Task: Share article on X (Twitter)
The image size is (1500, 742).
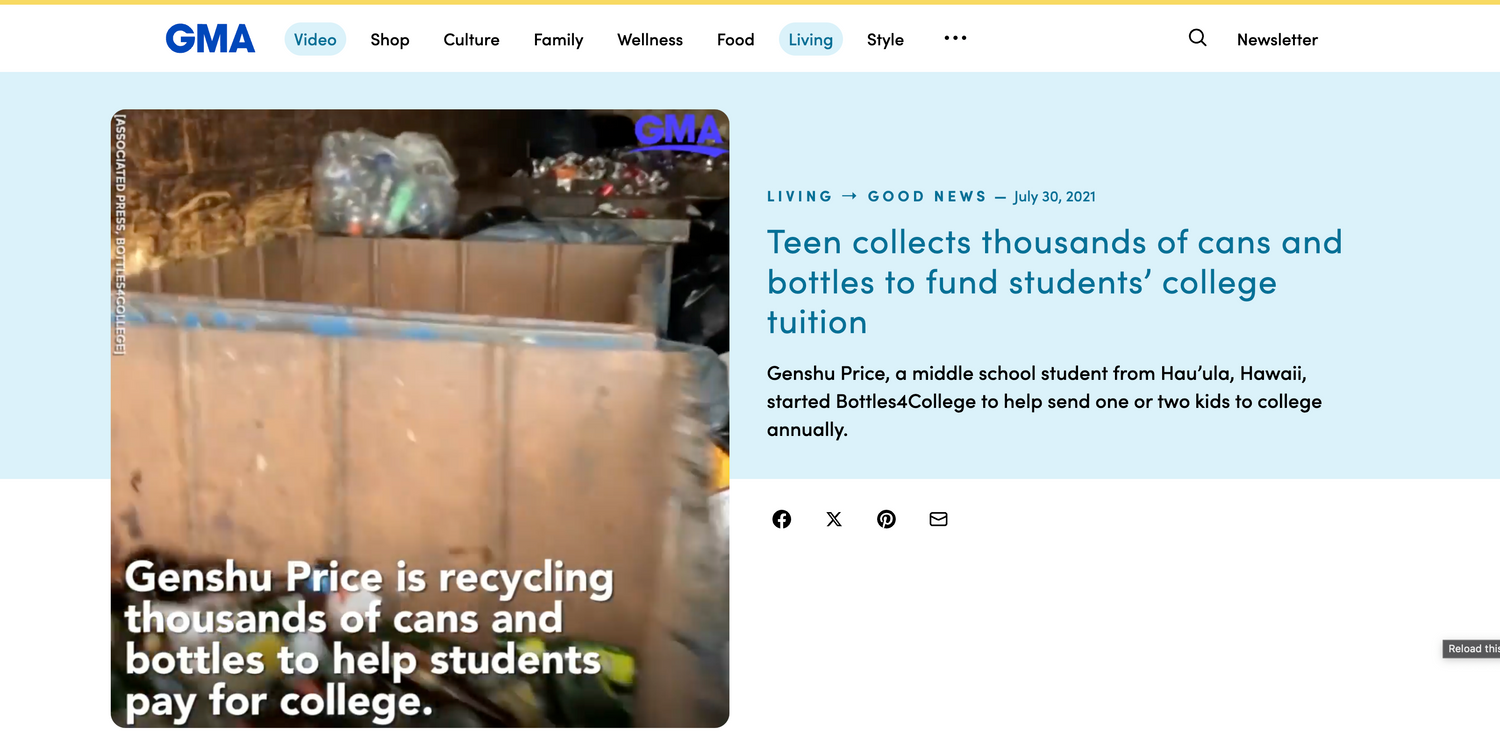Action: click(834, 519)
